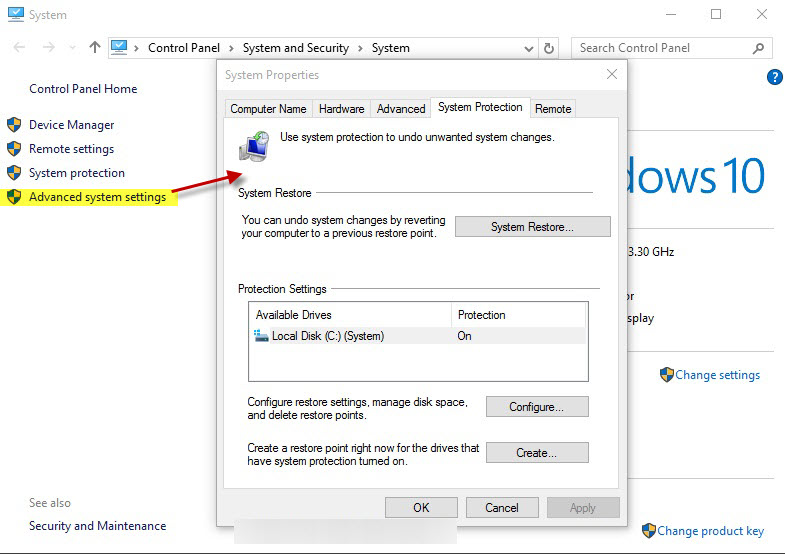
Task: Click the Local Disk (C:) drive icon
Action: [261, 335]
